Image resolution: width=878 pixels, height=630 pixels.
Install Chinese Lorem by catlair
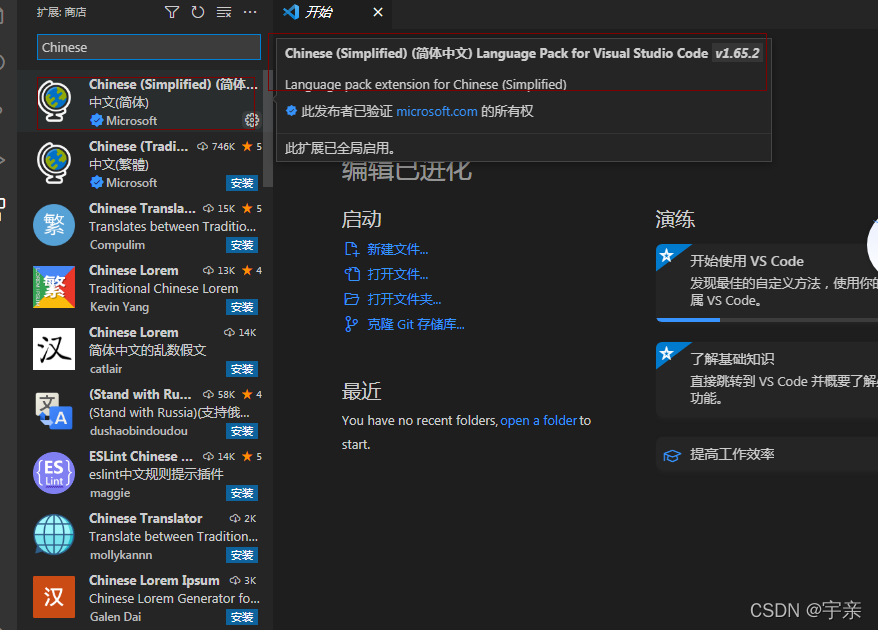(x=242, y=370)
